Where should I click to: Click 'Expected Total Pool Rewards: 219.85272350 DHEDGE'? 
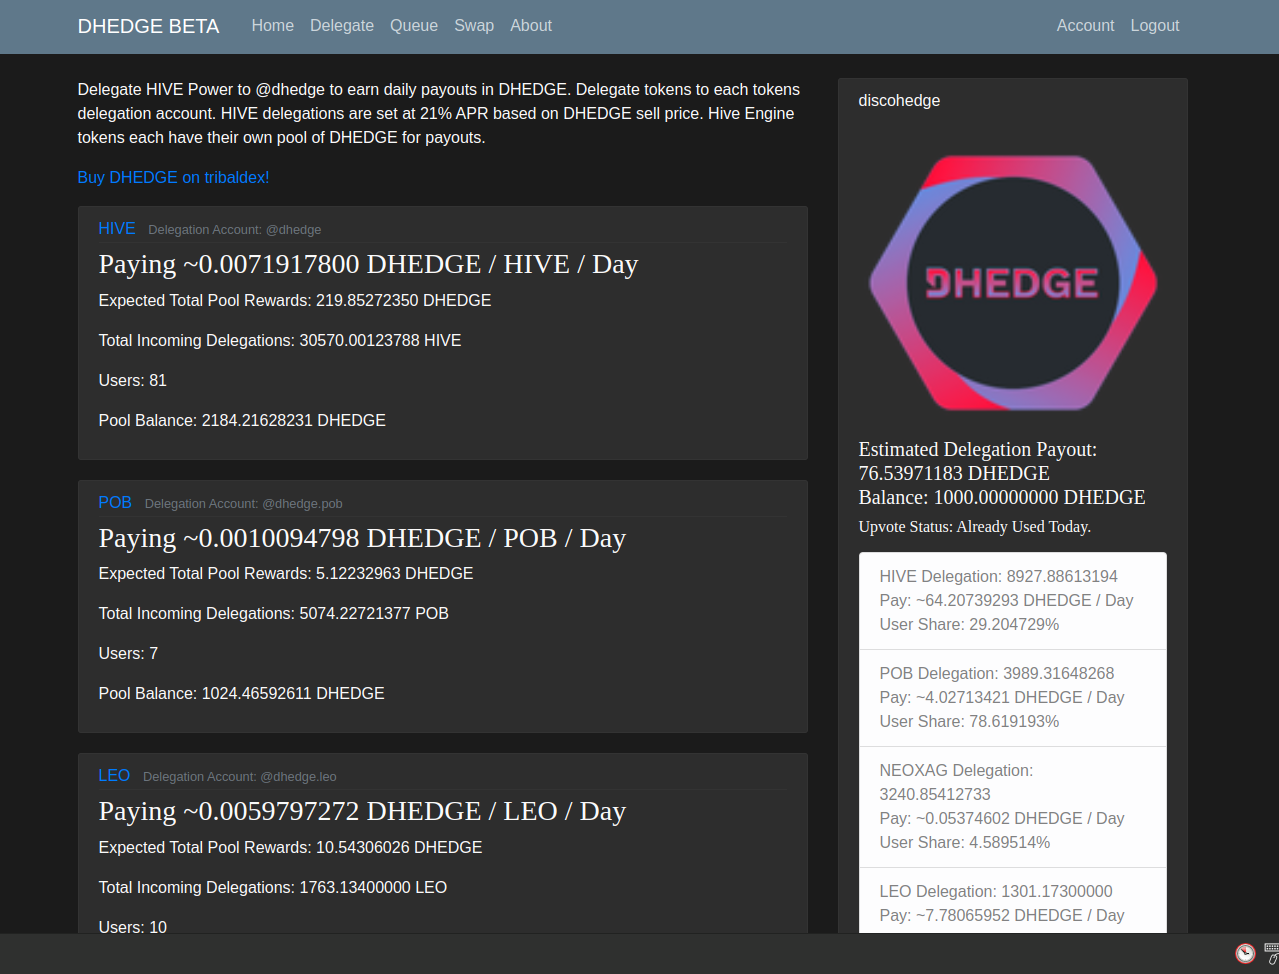pos(295,301)
